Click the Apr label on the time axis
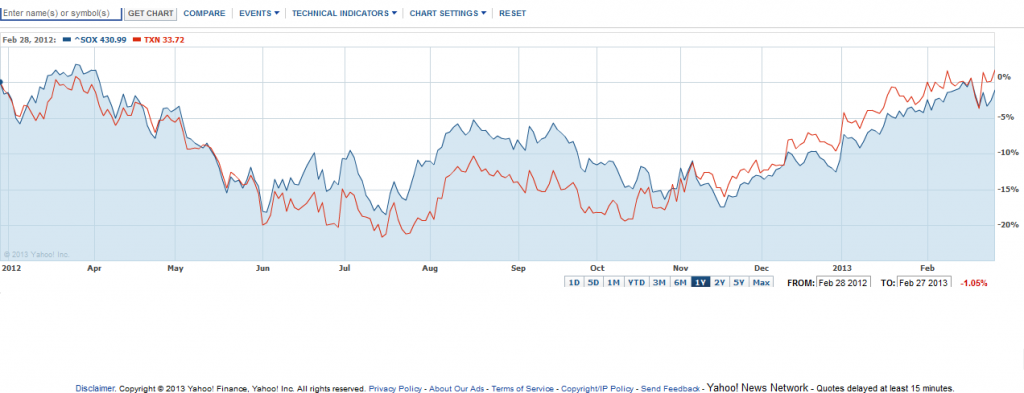The image size is (1024, 393). pos(94,268)
